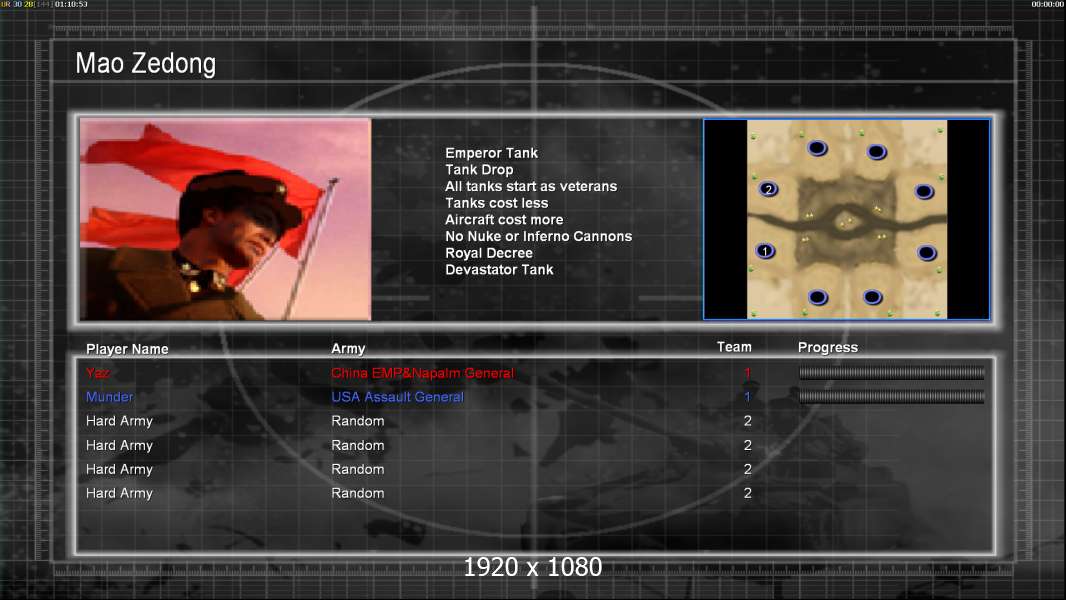Select lower right-edge start position on minimap

(927, 253)
